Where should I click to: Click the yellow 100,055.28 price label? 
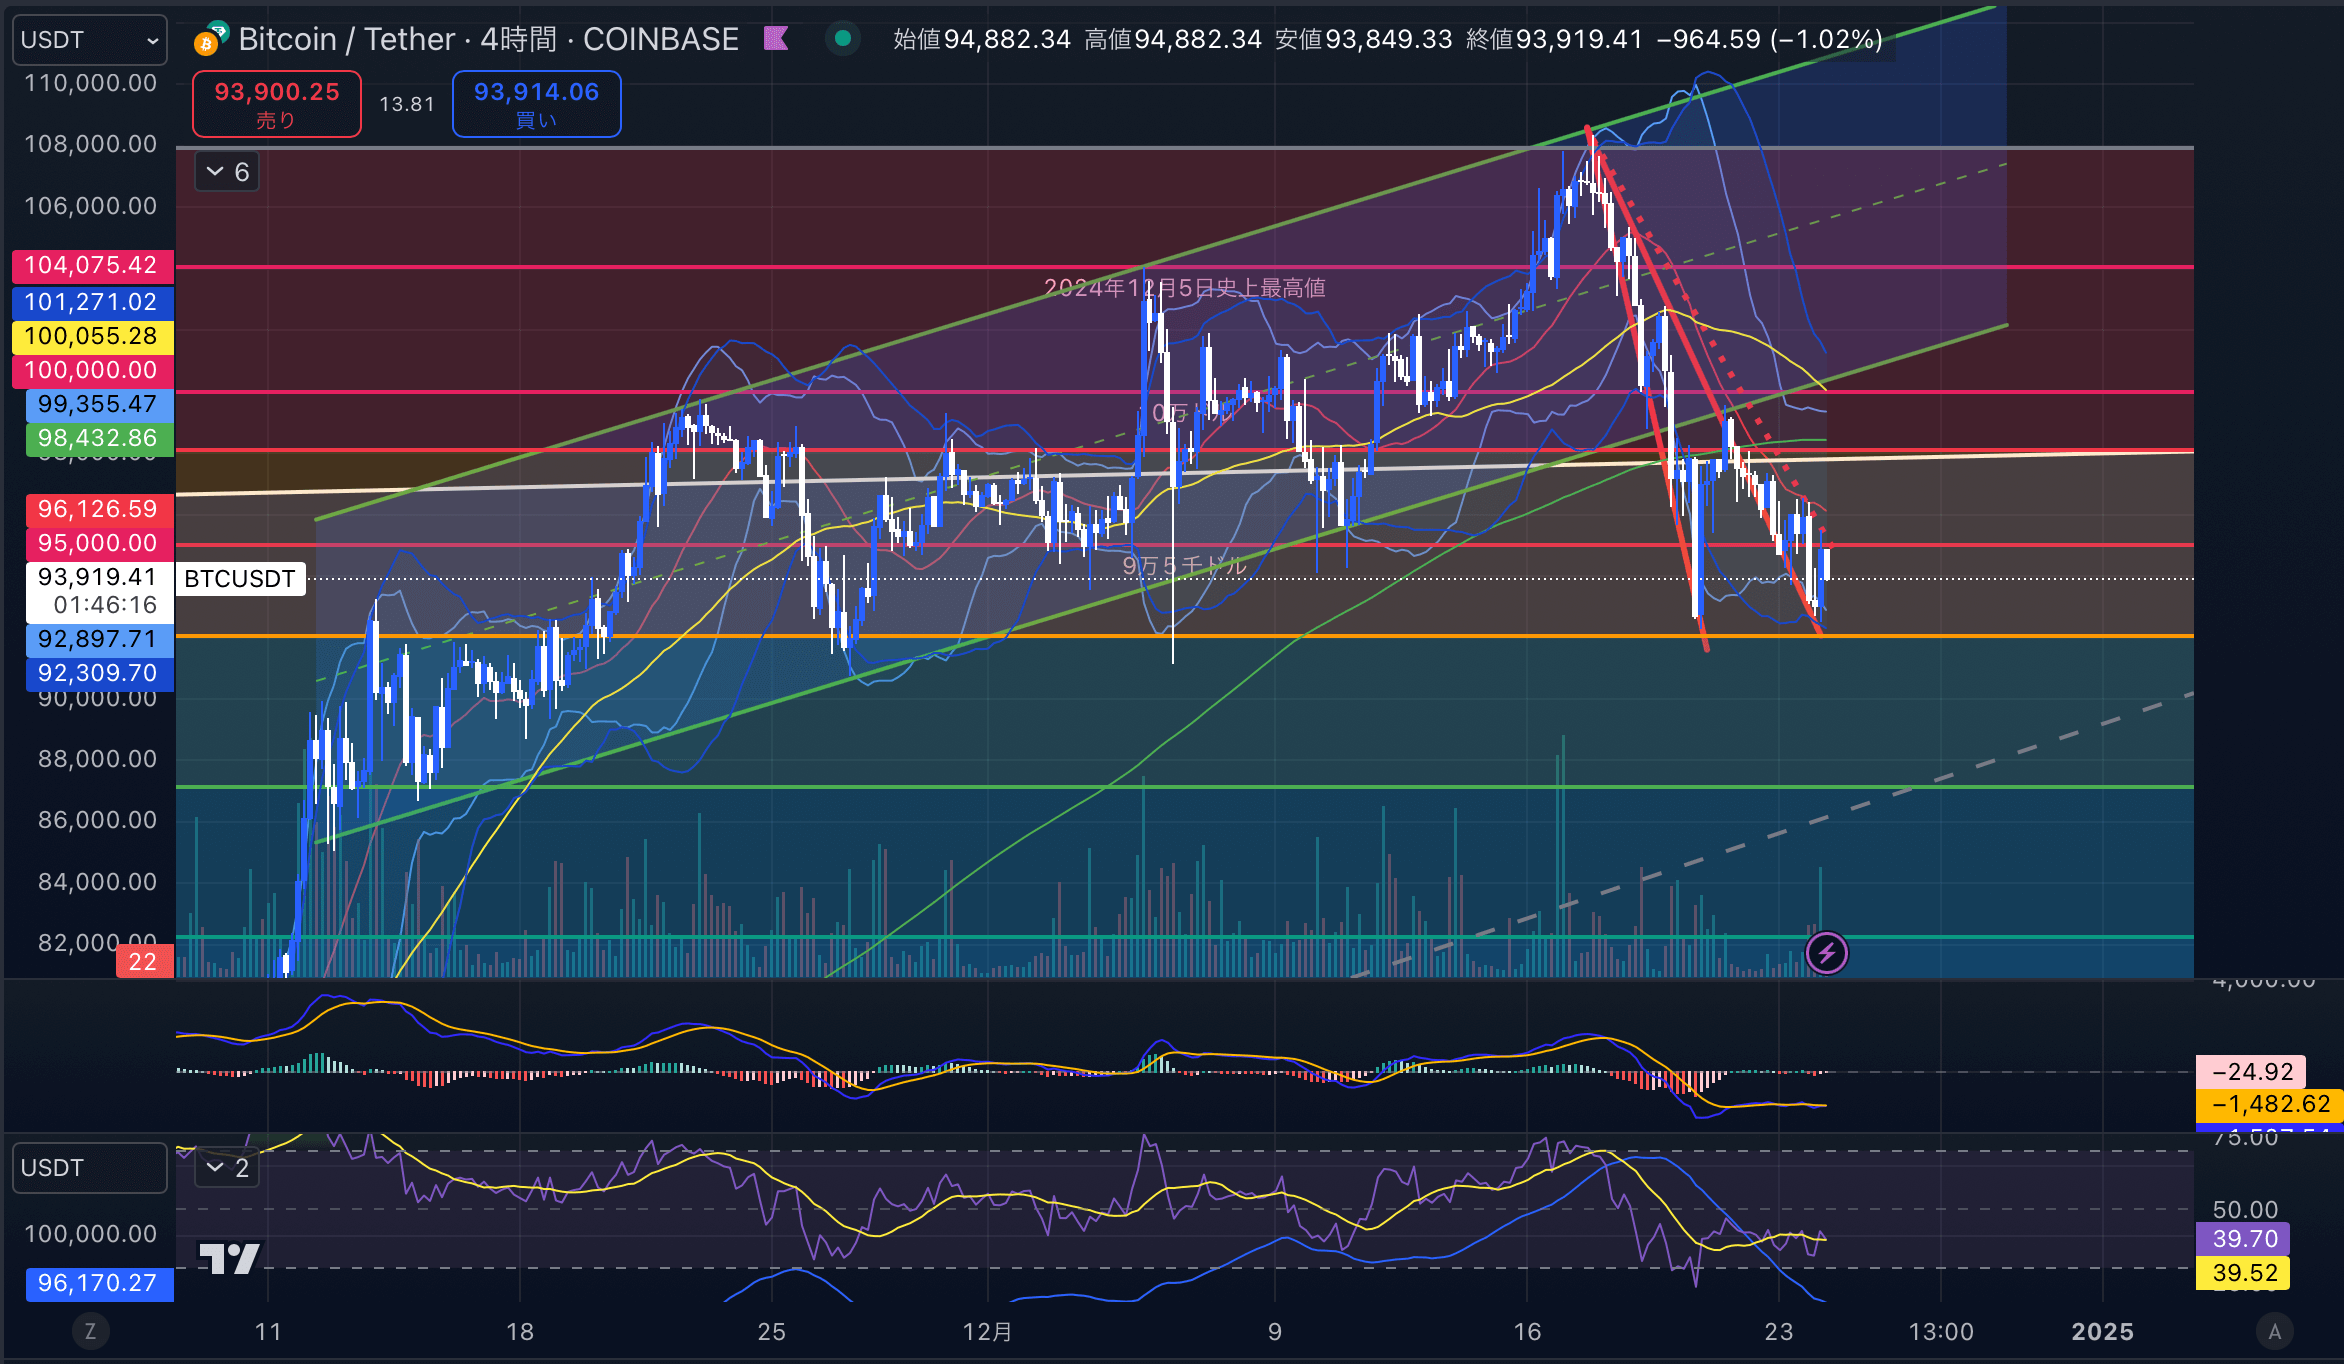(x=92, y=336)
